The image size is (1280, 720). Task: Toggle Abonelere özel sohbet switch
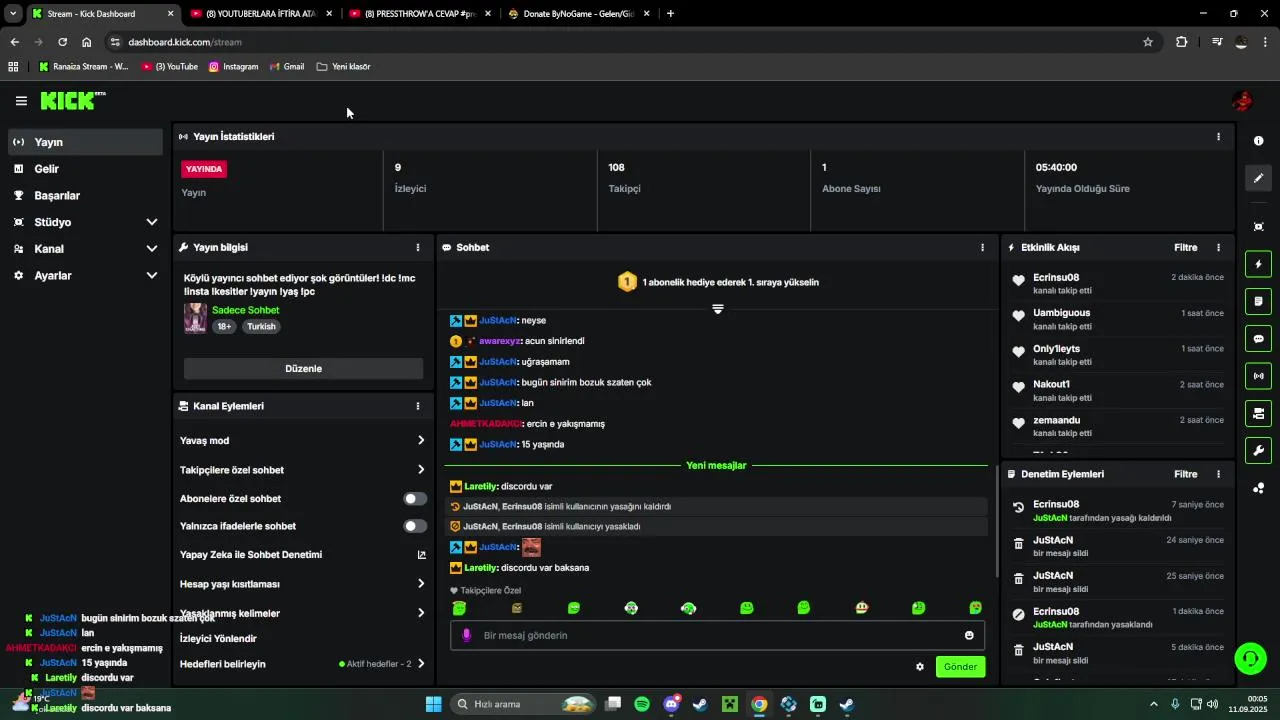click(415, 498)
